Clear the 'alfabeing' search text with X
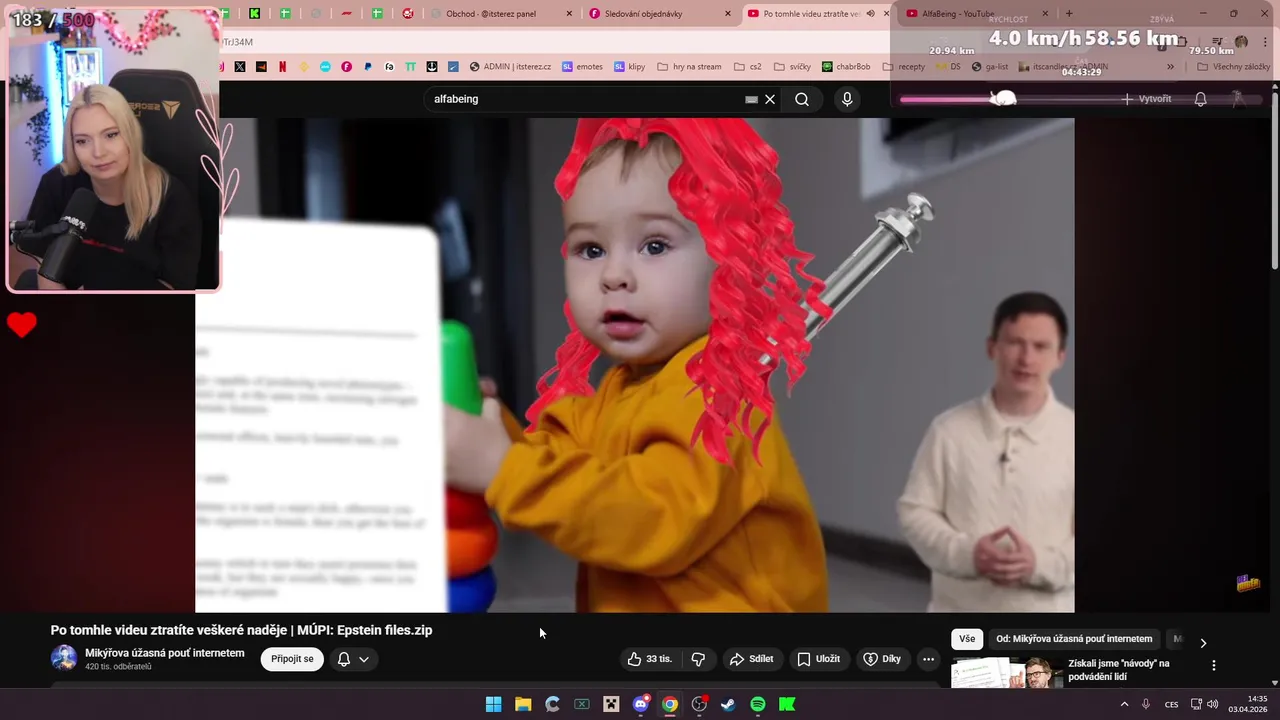The height and width of the screenshot is (720, 1280). pos(770,99)
